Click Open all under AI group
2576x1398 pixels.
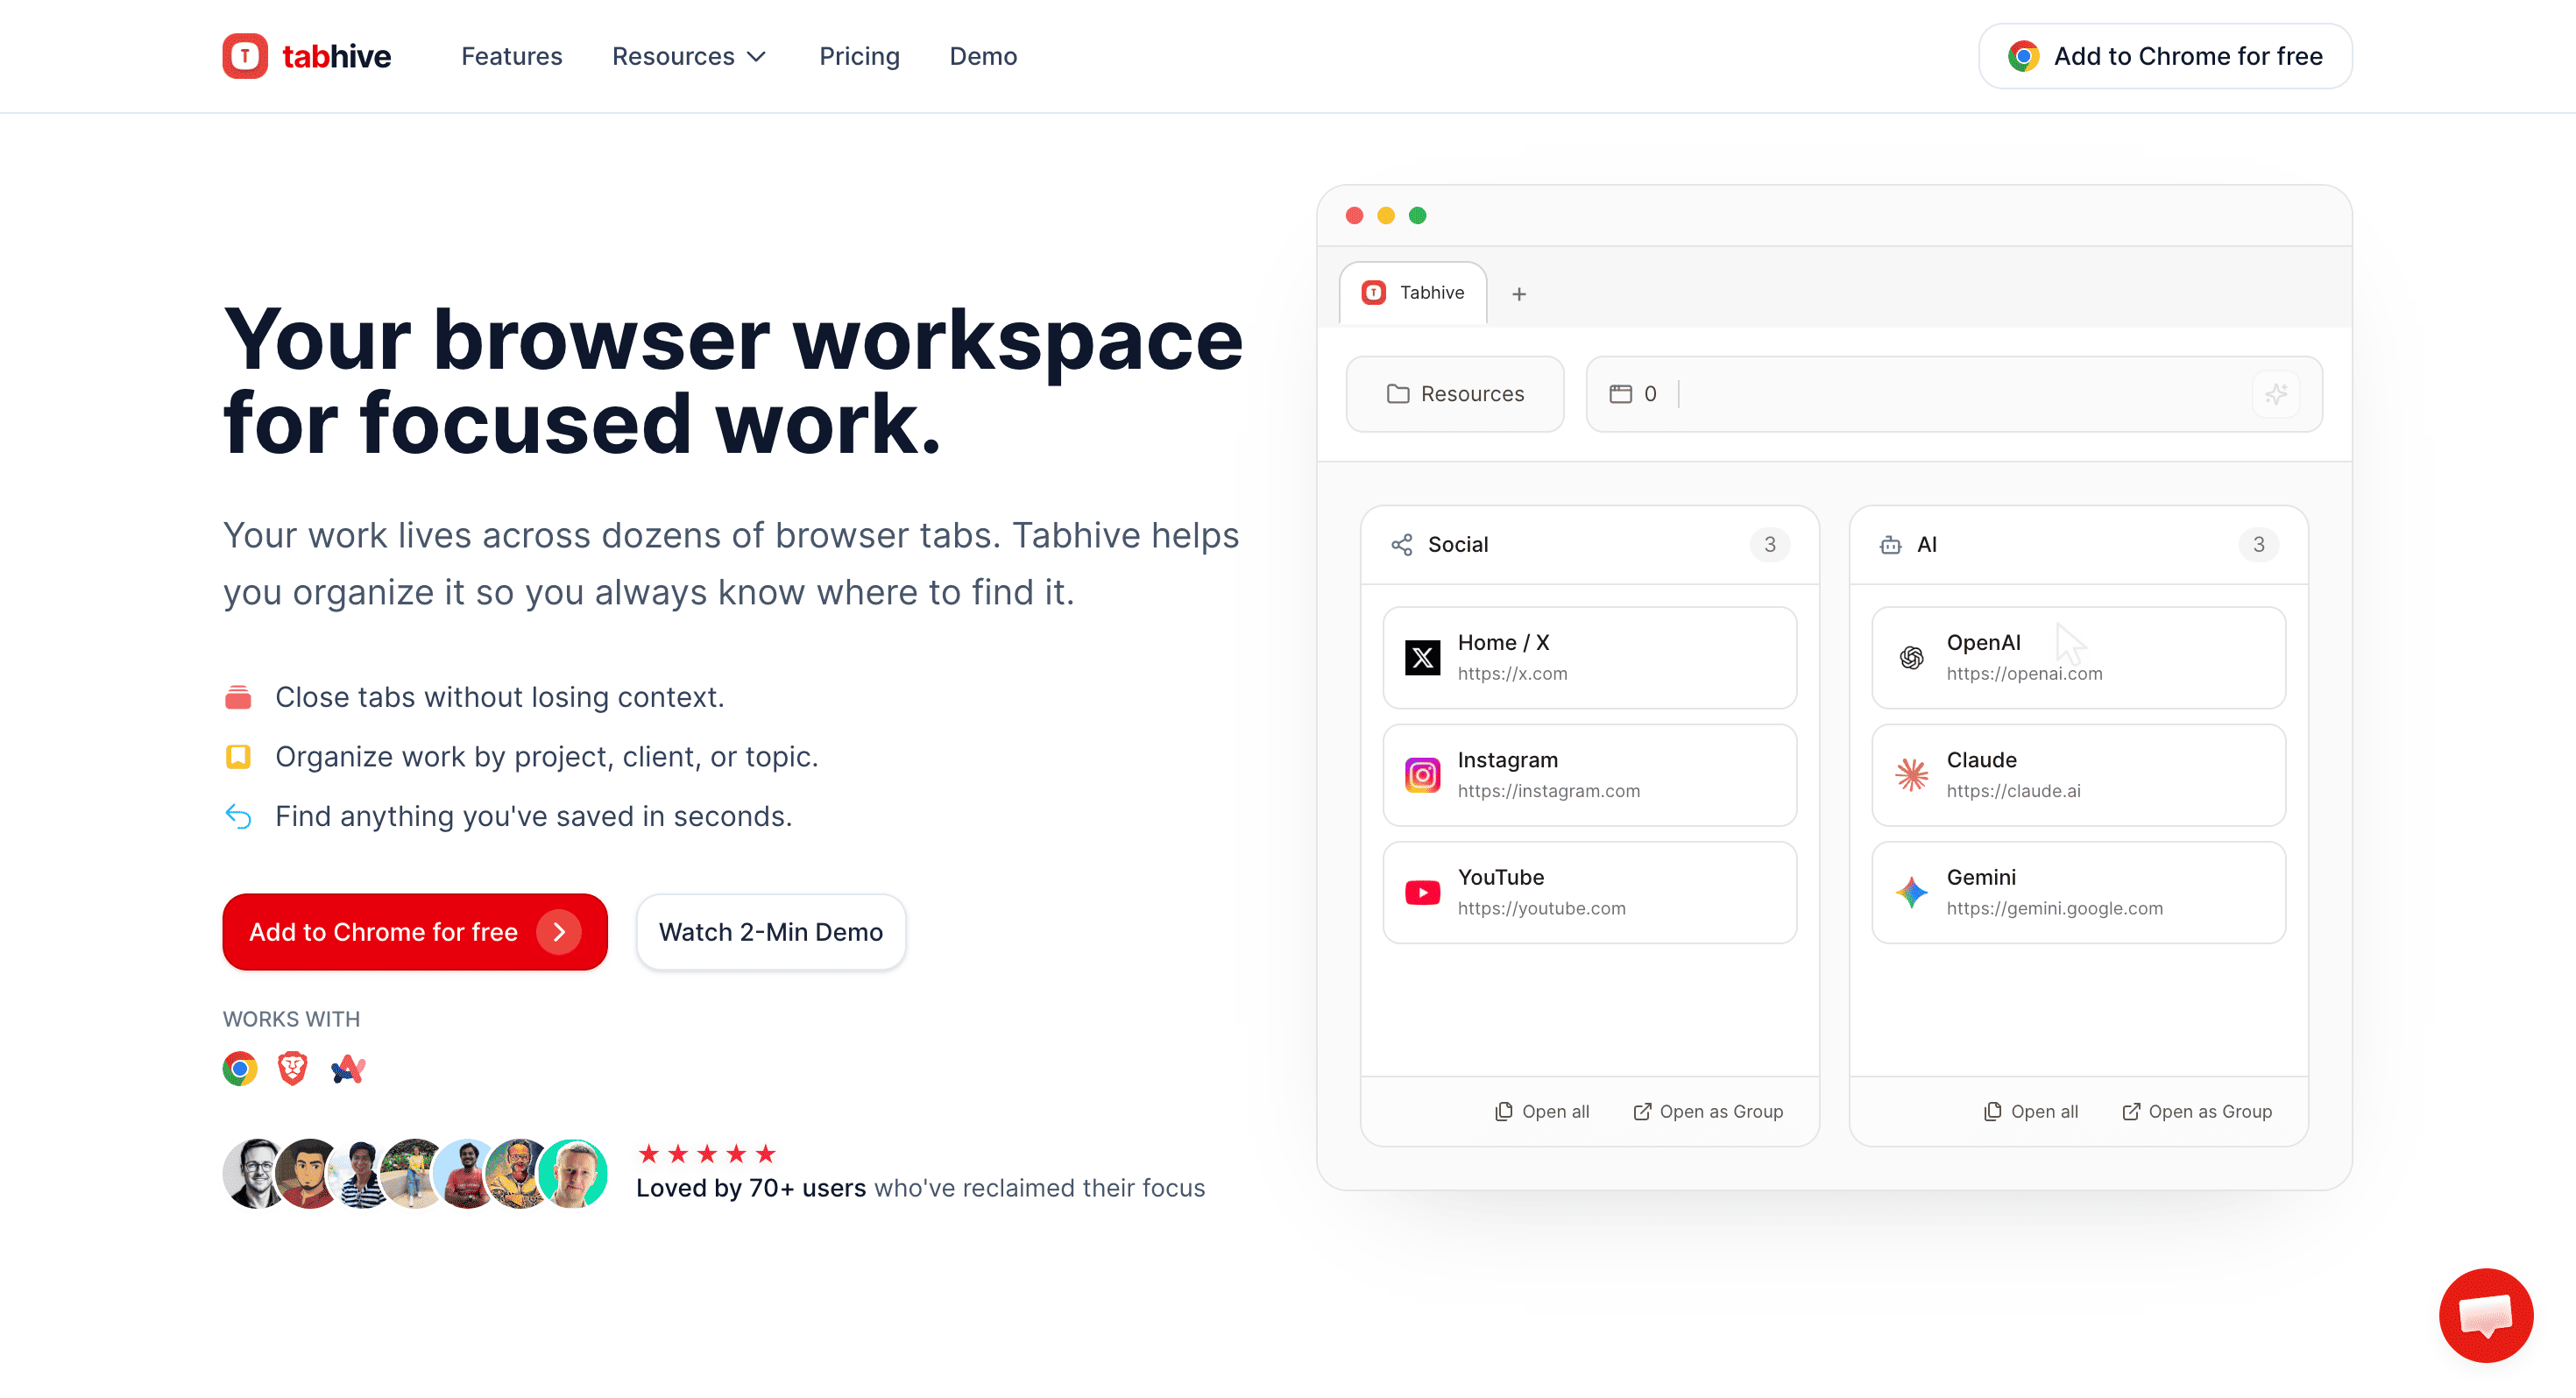click(2031, 1111)
